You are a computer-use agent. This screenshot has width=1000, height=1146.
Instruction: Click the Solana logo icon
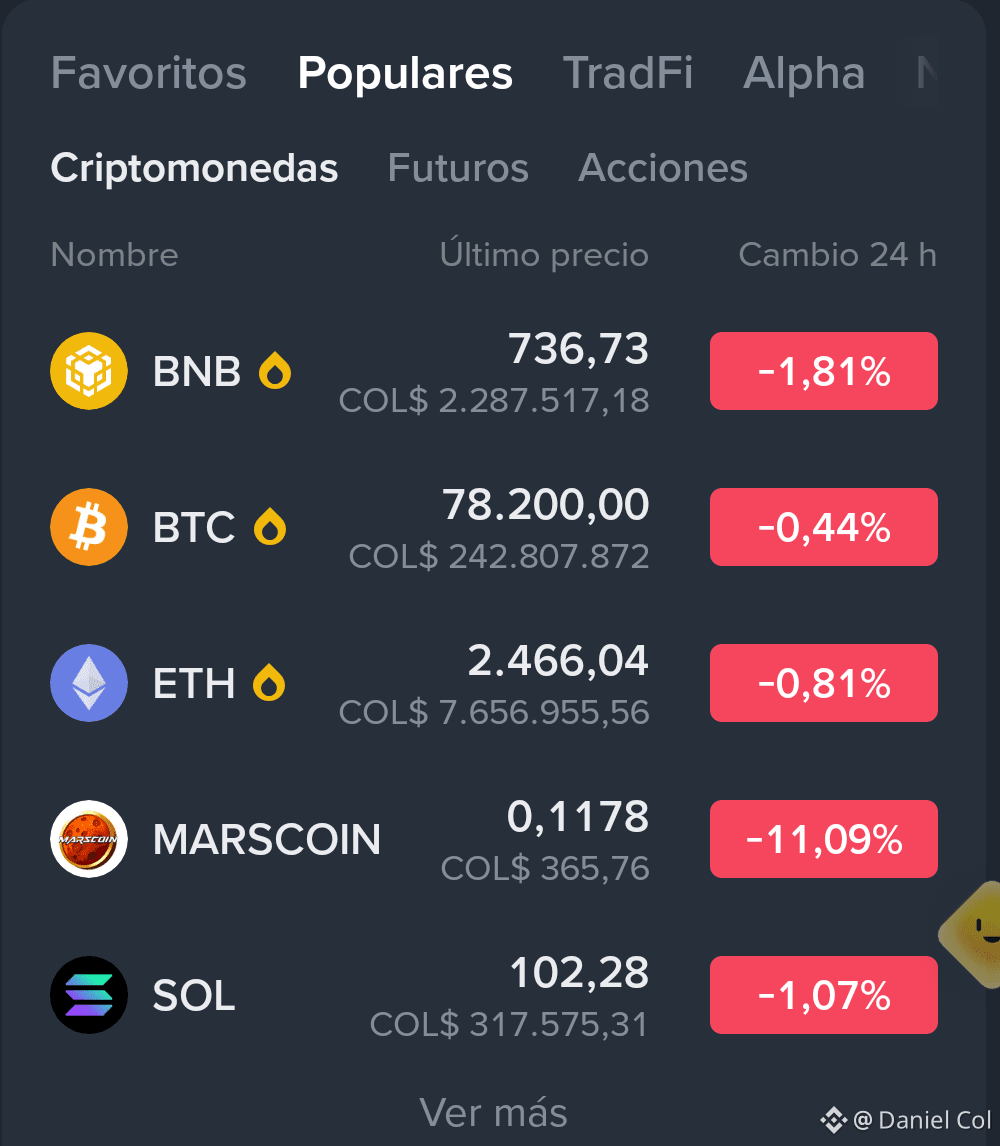click(88, 995)
